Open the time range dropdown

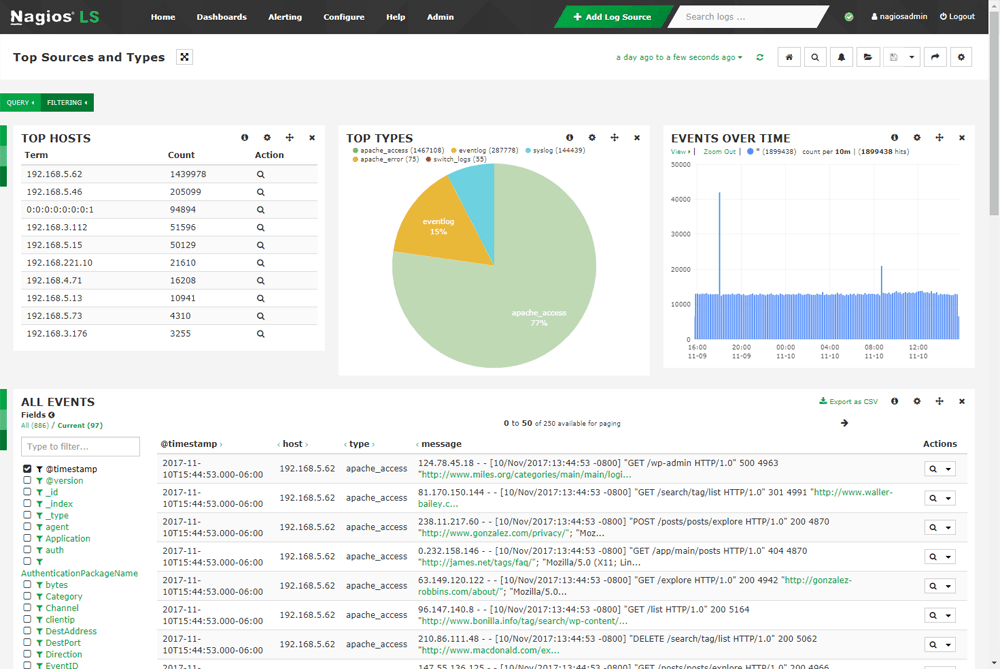point(678,58)
